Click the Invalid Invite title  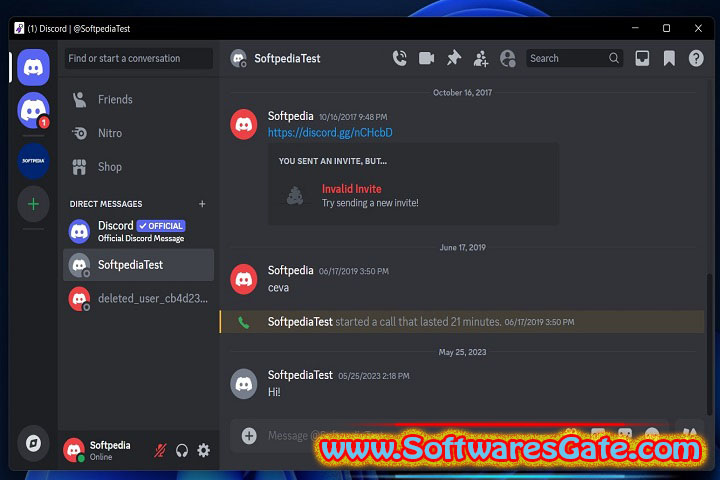(x=351, y=189)
